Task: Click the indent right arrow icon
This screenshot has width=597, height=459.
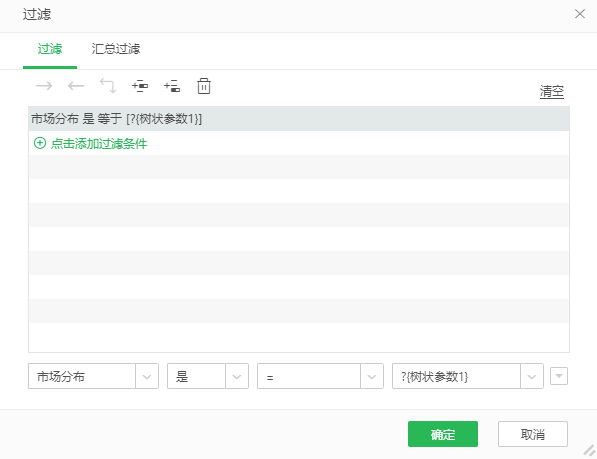Action: tap(44, 86)
